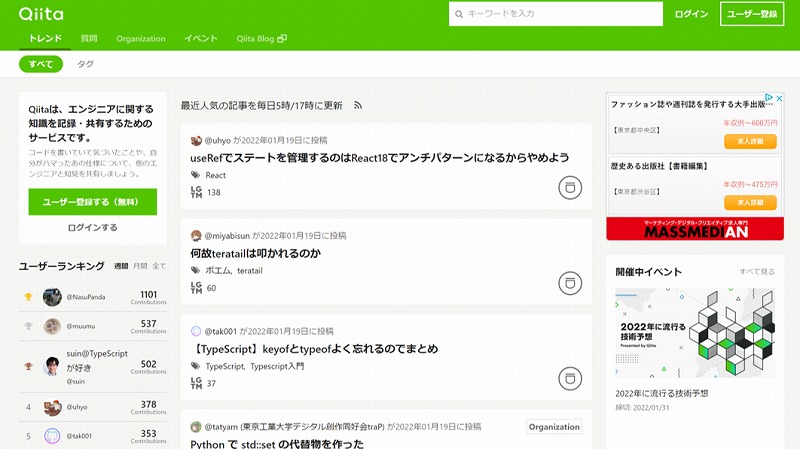Click @tak001 avatar in third article
Image resolution: width=800 pixels, height=449 pixels.
[x=196, y=331]
